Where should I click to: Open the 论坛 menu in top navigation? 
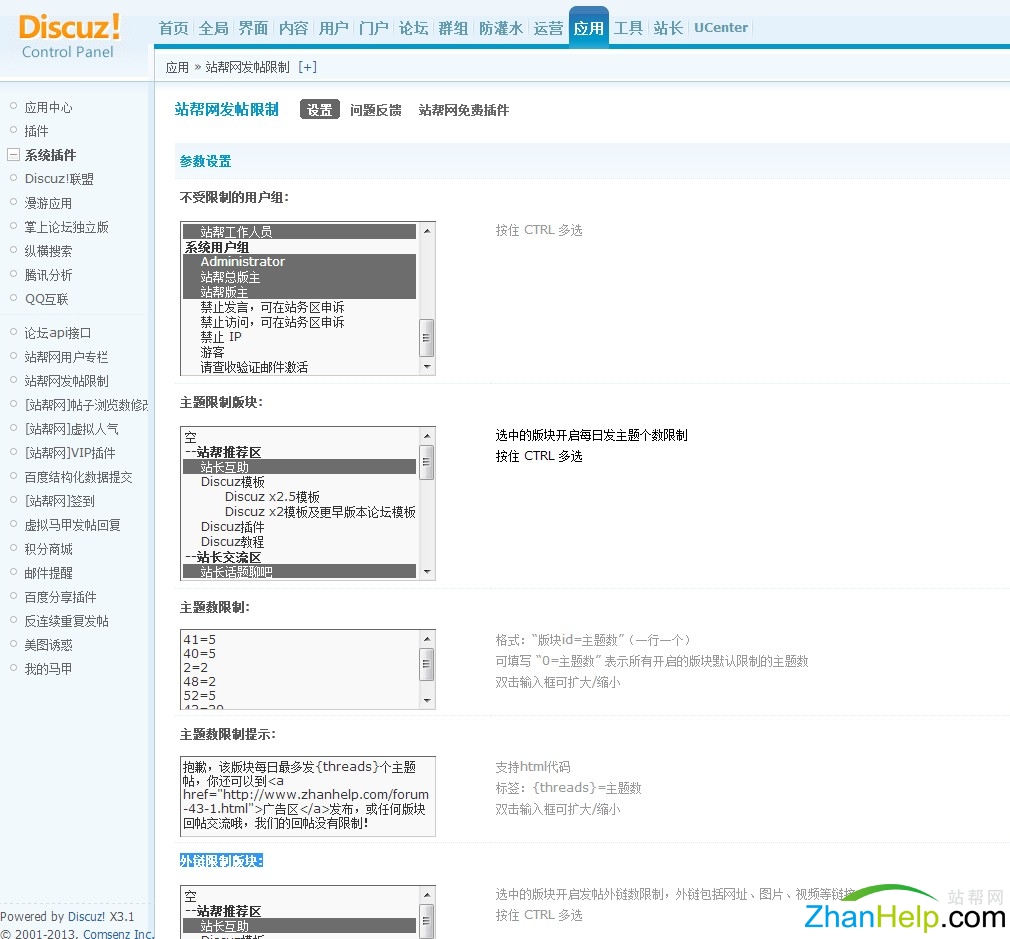(x=413, y=27)
